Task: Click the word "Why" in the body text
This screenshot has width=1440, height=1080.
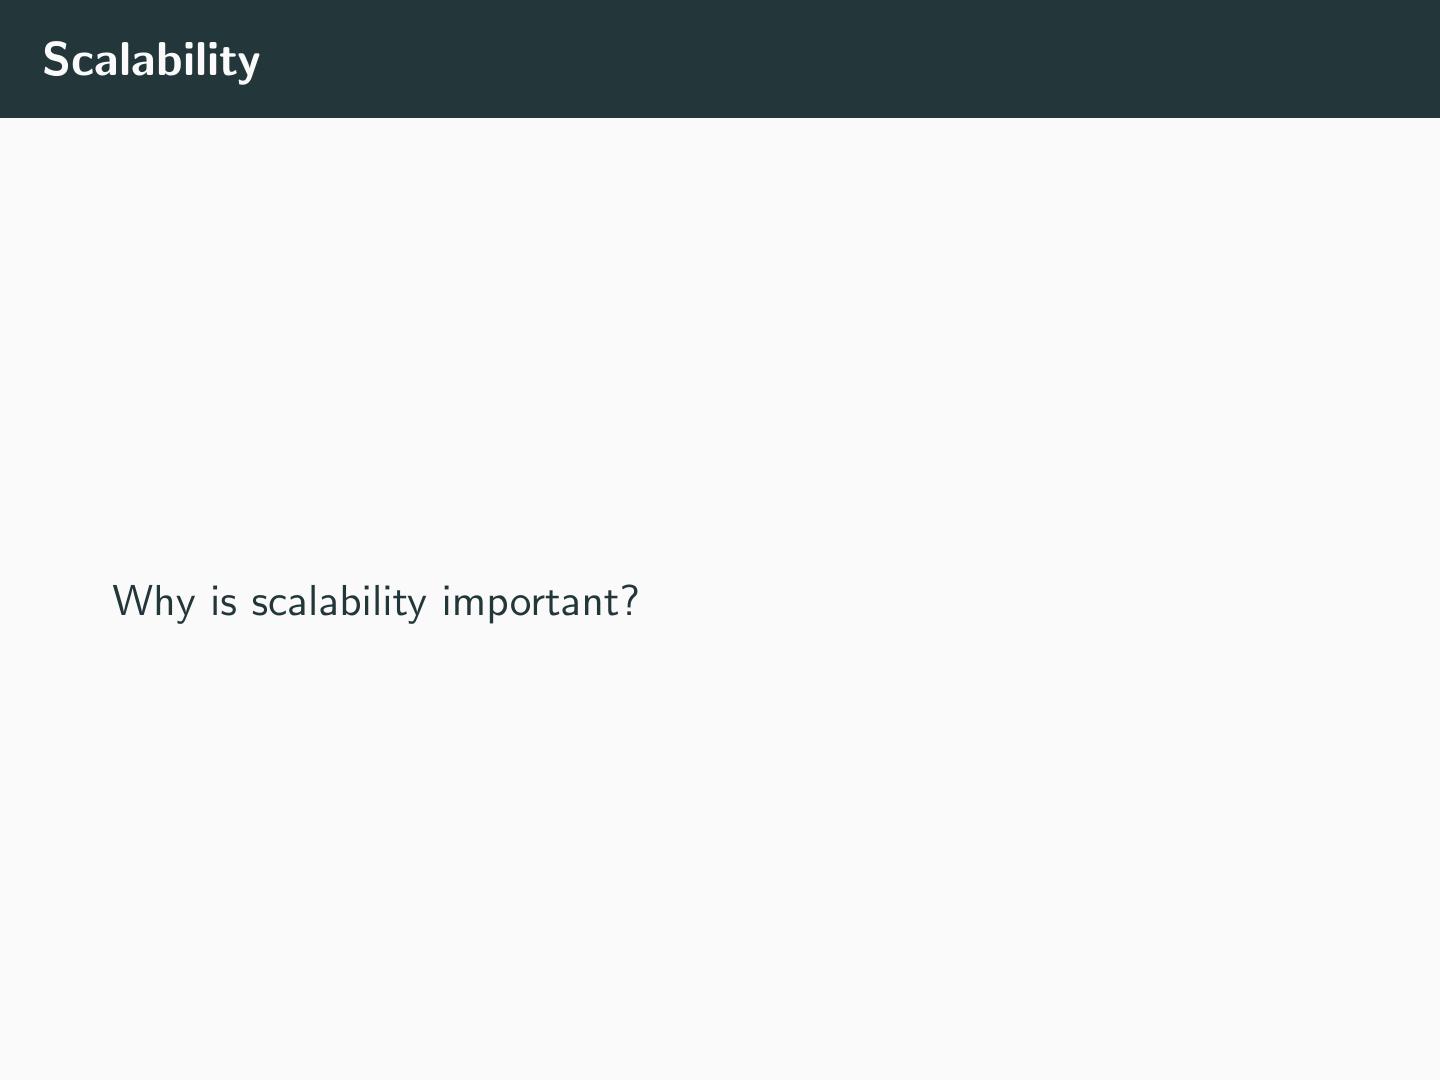Action: pyautogui.click(x=153, y=602)
